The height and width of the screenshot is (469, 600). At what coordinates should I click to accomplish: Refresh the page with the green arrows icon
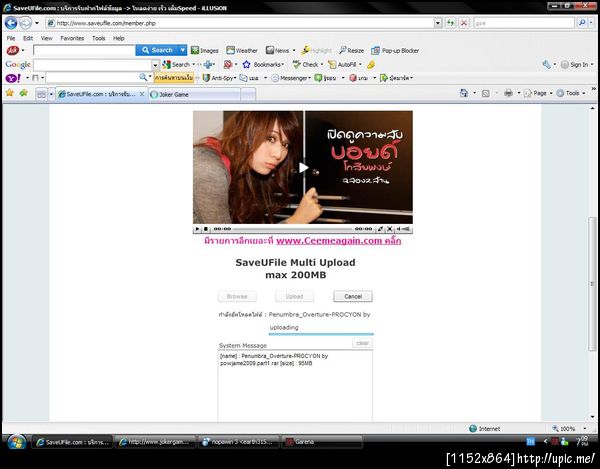pos(451,23)
